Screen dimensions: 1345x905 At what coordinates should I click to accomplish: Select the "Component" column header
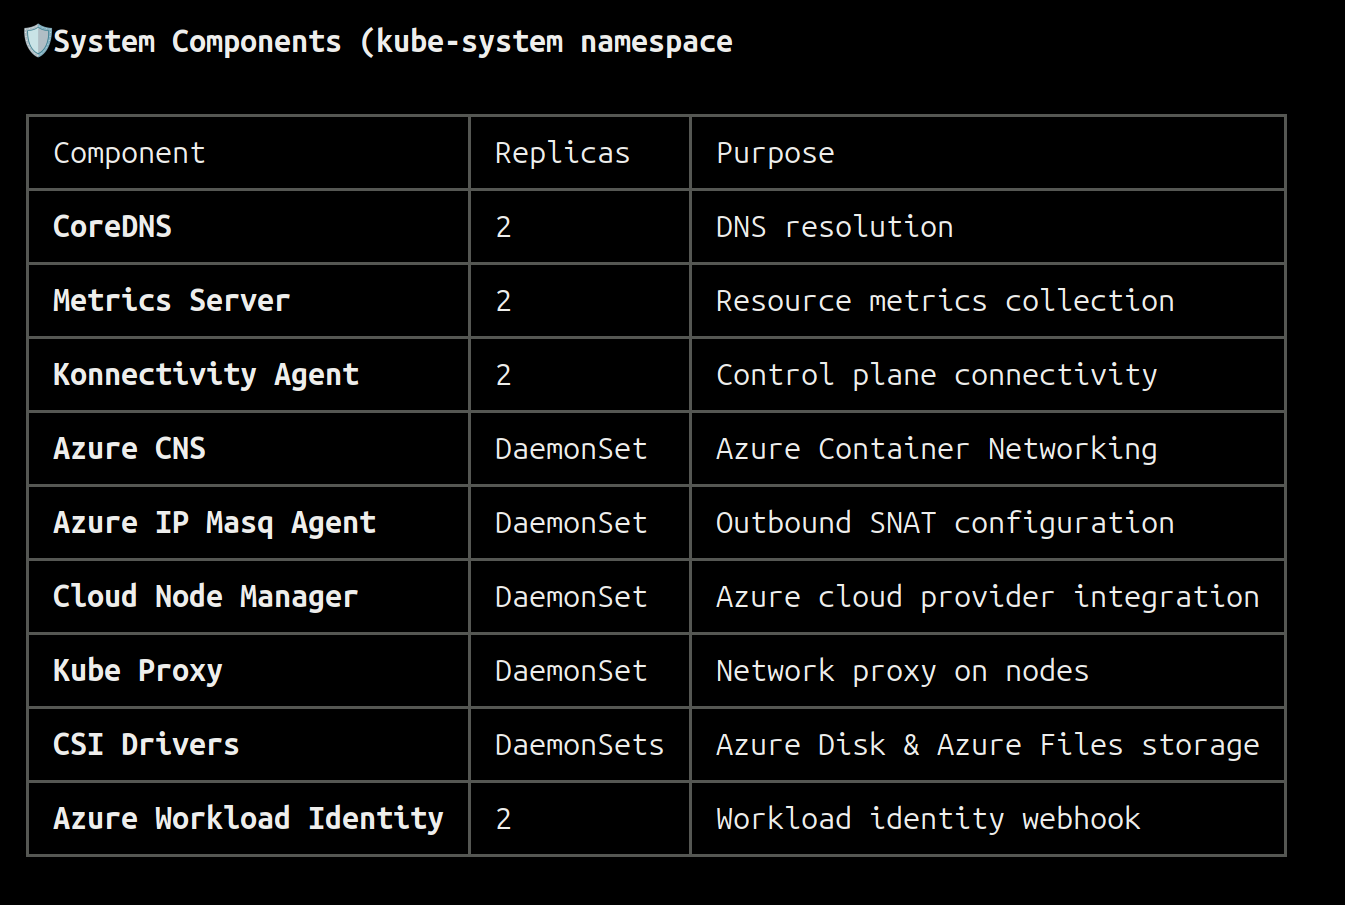pyautogui.click(x=129, y=153)
